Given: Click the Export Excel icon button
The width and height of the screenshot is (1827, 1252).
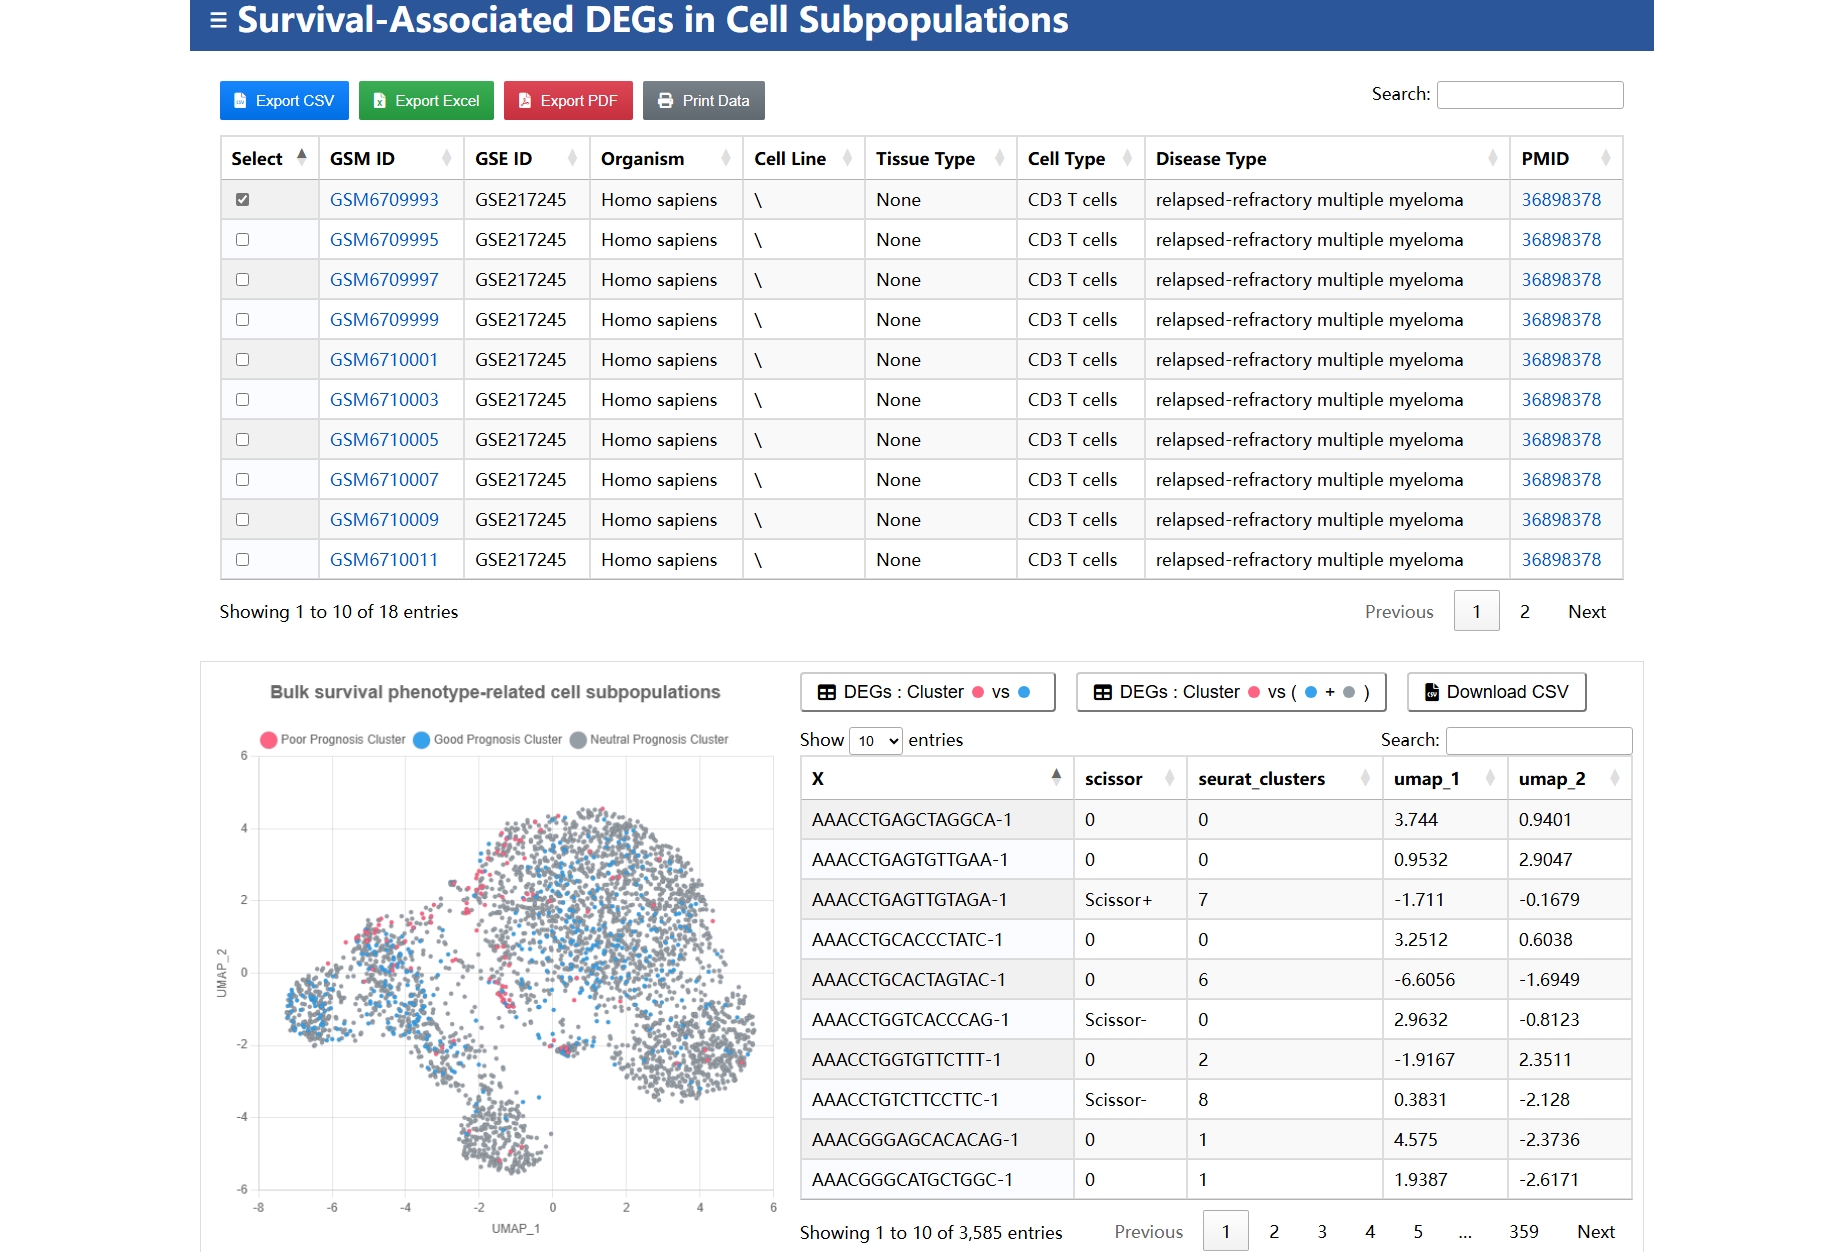Looking at the screenshot, I should (x=380, y=100).
